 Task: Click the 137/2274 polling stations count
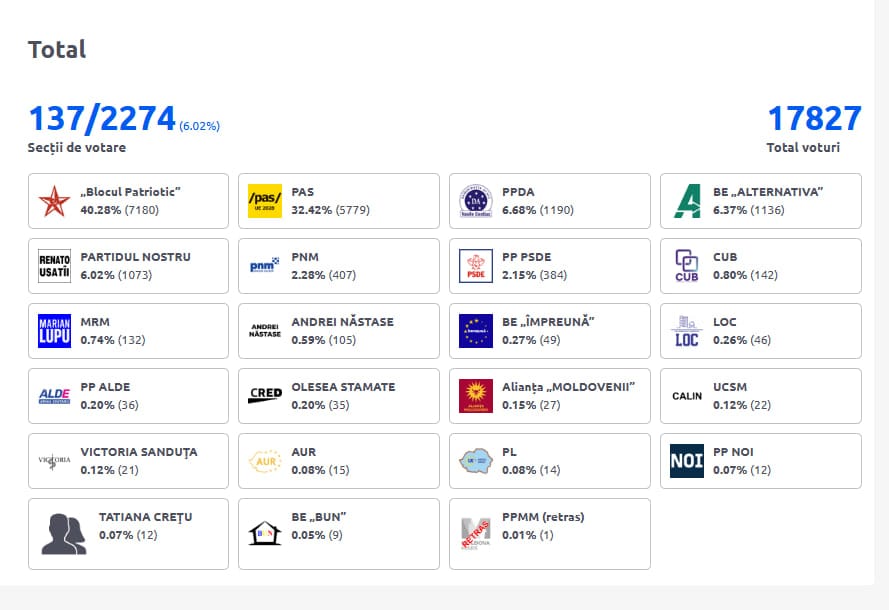tap(102, 118)
